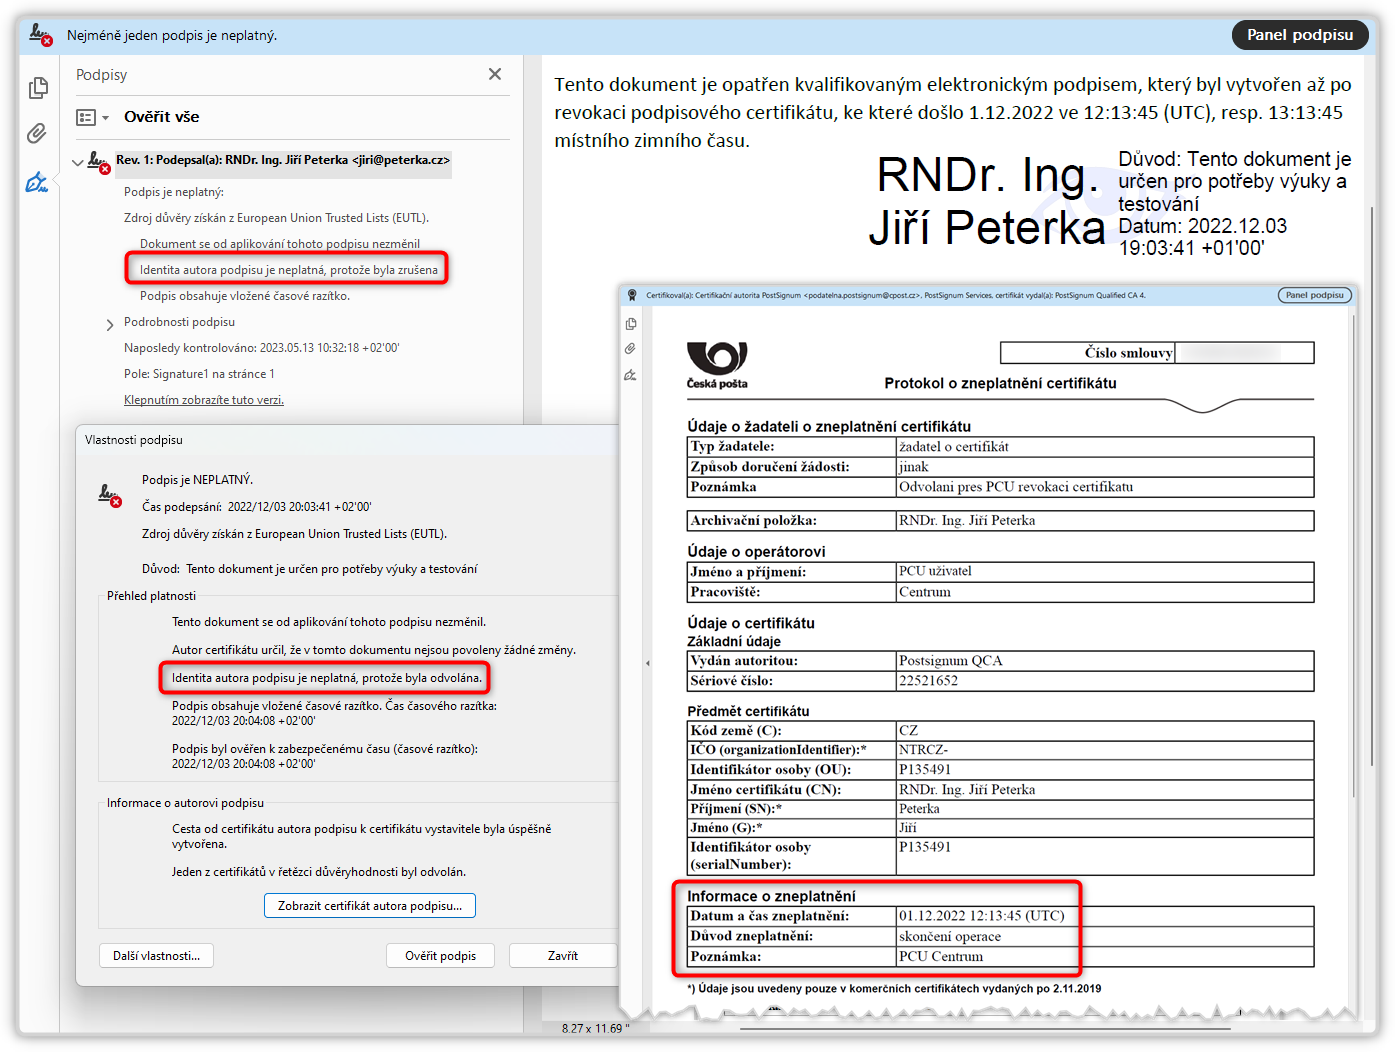
Task: Click the invalid signature icon in Vlastnosti podpisu
Action: [110, 494]
